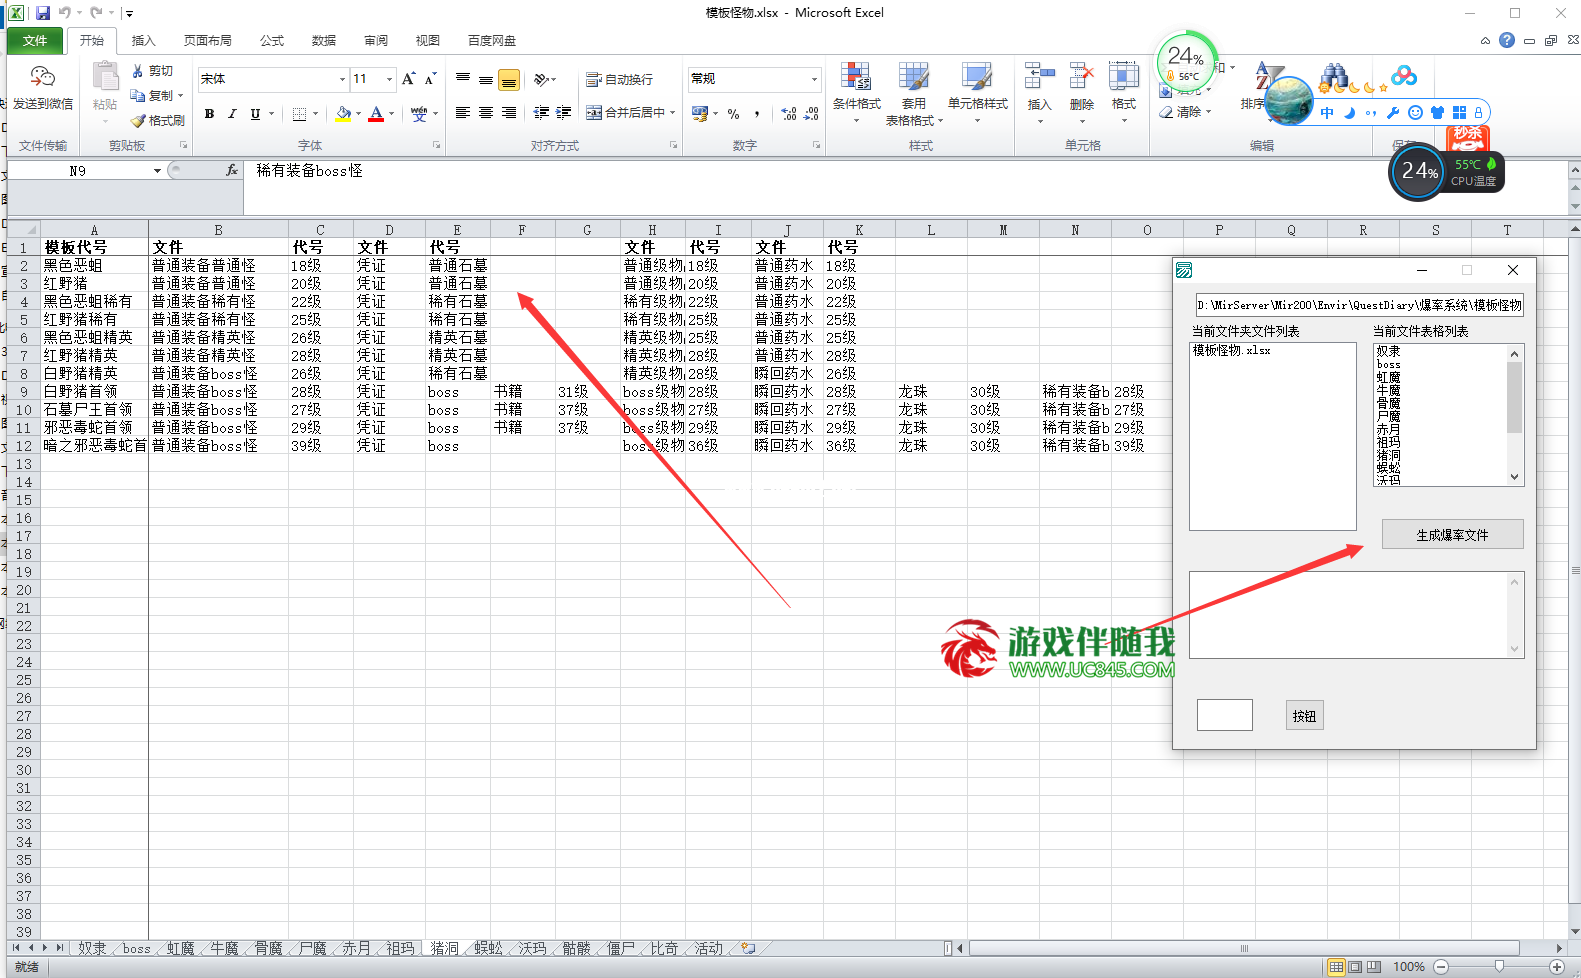Image resolution: width=1581 pixels, height=978 pixels.
Task: Click the Format cells icon in ribbon
Action: click(x=1124, y=76)
